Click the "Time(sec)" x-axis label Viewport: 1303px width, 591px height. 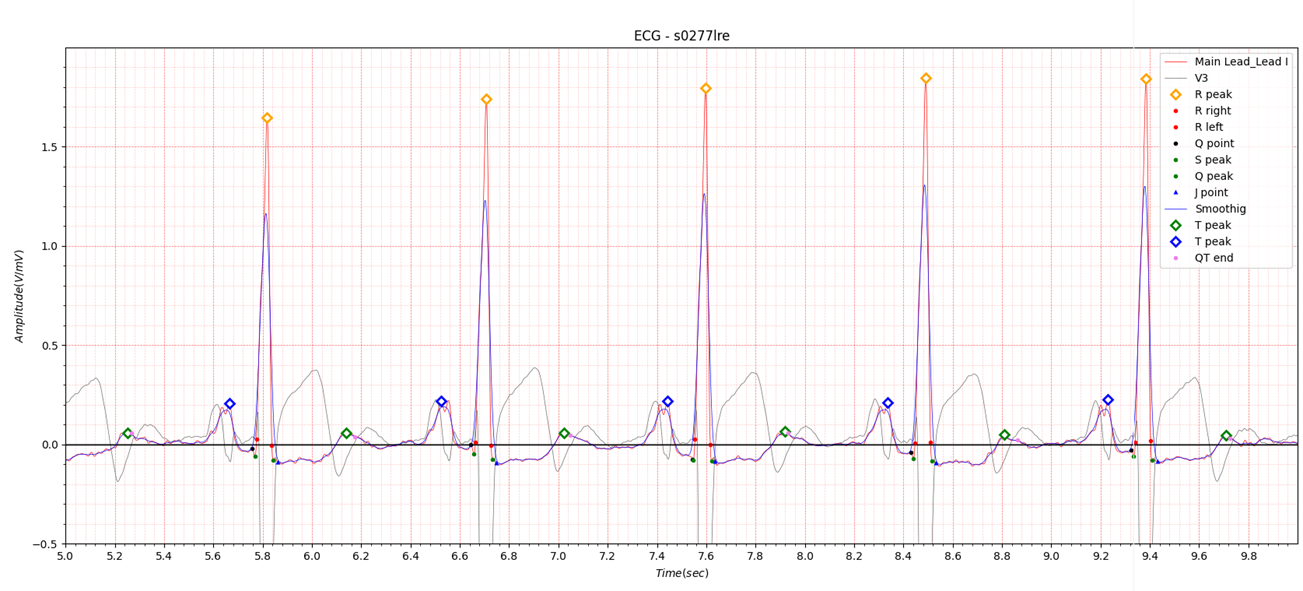coord(681,573)
